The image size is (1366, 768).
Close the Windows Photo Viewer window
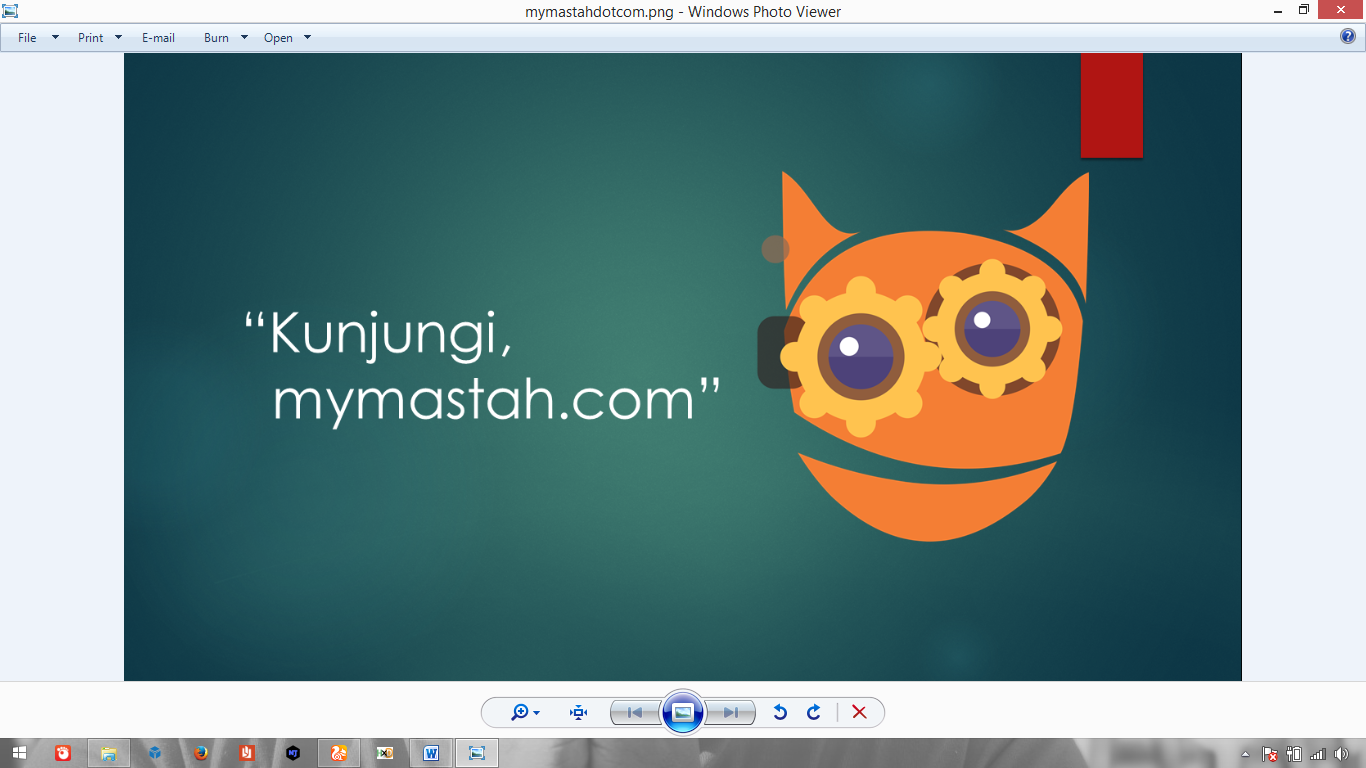coord(1341,10)
